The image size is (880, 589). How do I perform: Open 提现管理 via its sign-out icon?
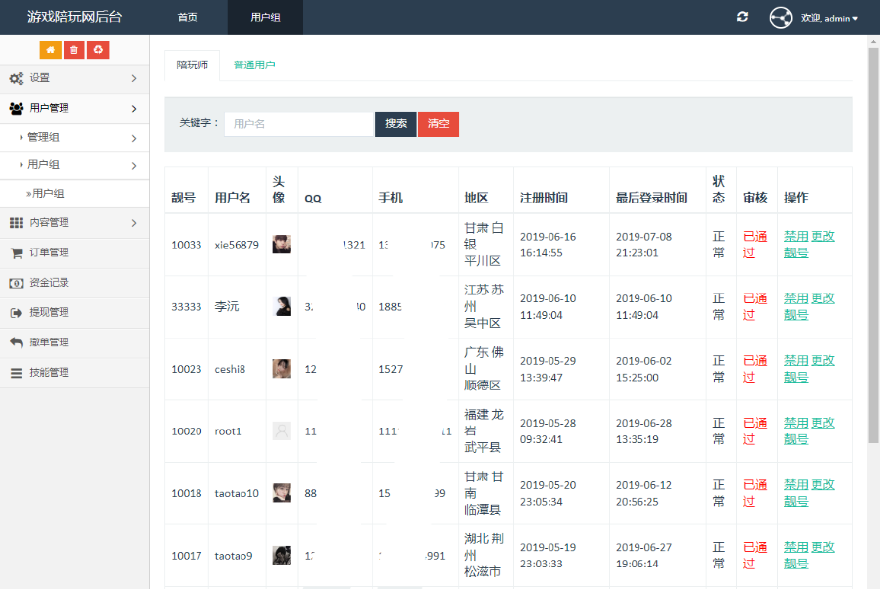(16, 313)
